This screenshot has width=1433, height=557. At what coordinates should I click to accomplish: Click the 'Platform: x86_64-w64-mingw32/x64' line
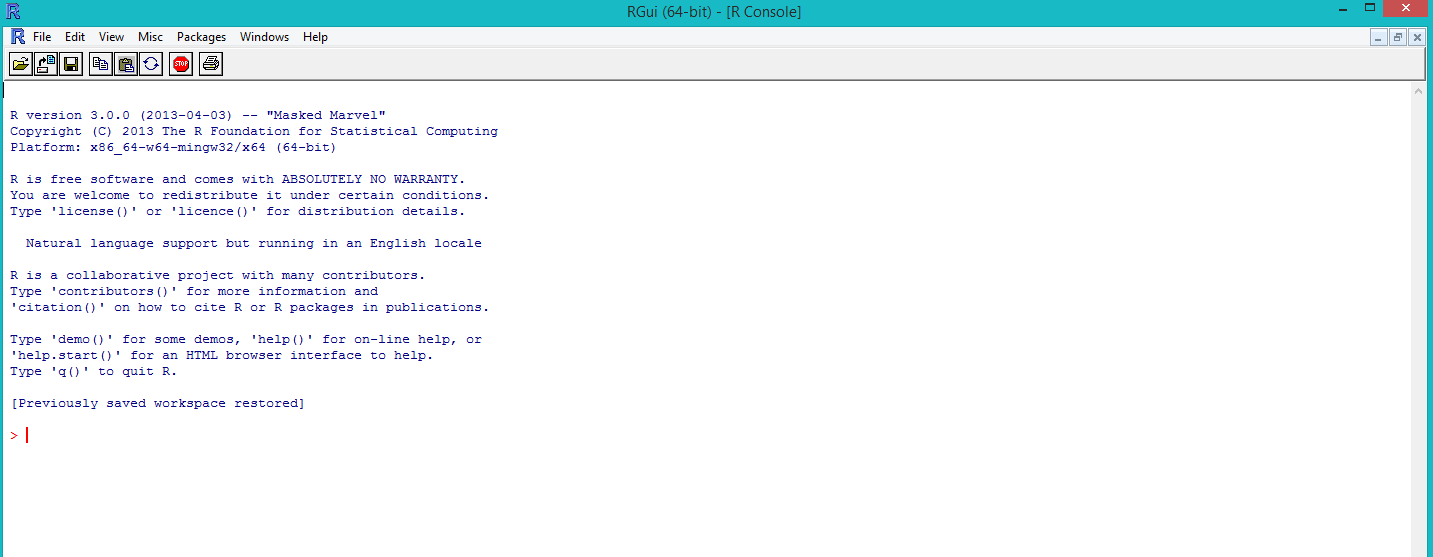(x=173, y=147)
